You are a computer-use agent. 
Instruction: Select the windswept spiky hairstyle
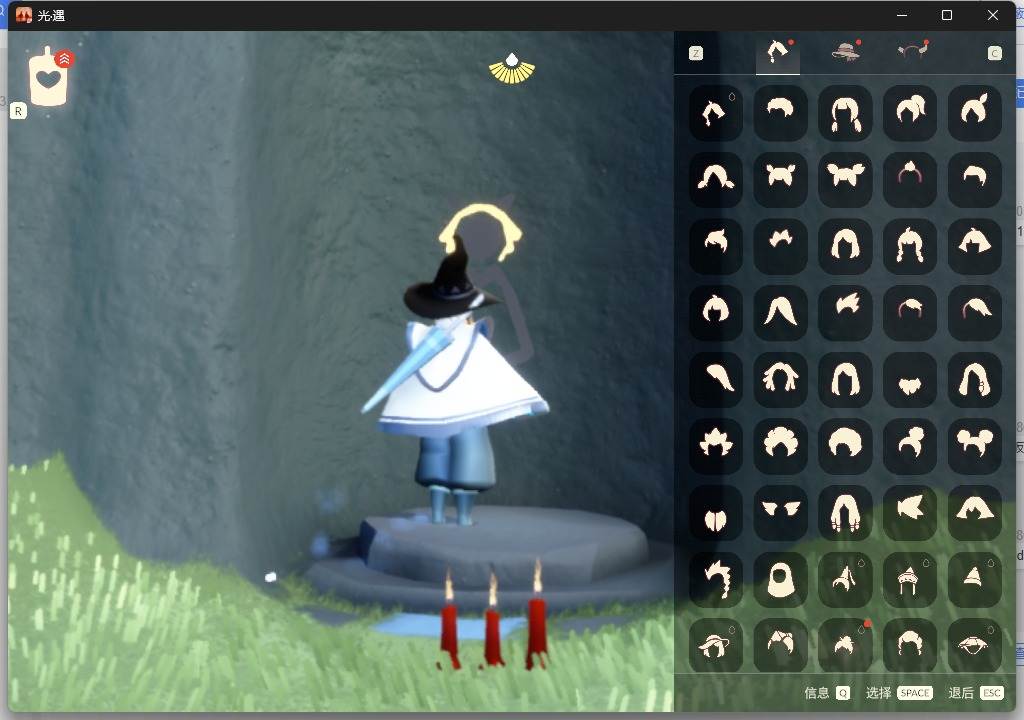(x=845, y=313)
